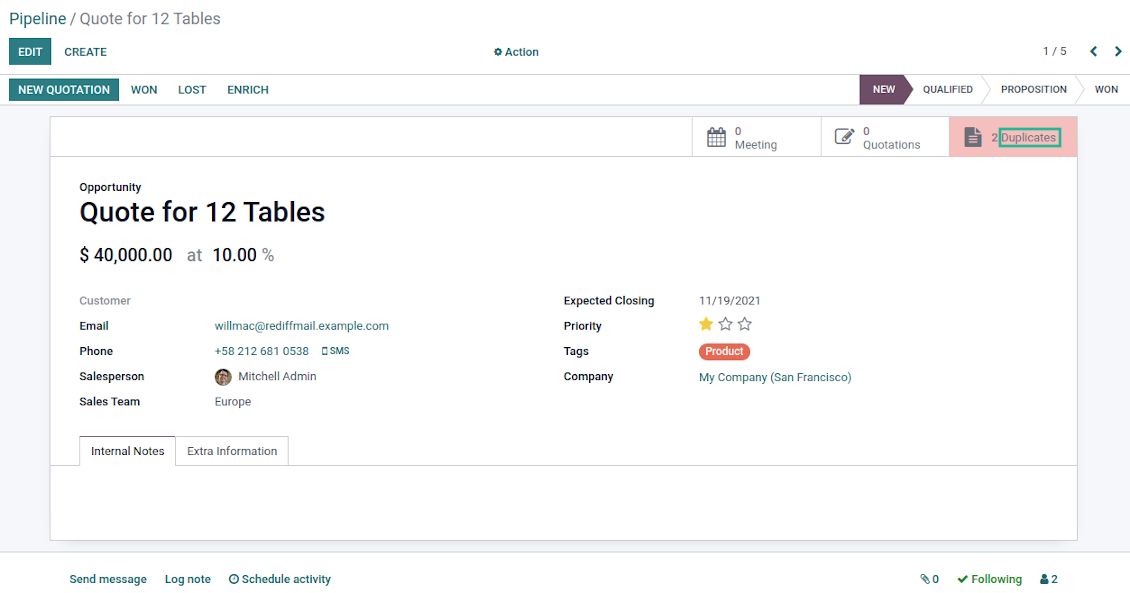Set priority to third star
1130x593 pixels.
(x=744, y=324)
